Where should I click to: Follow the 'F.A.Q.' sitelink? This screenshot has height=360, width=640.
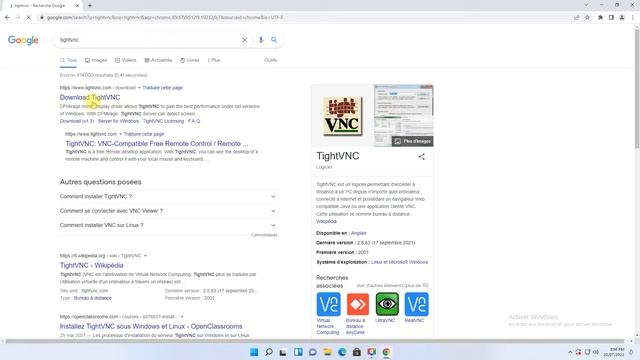click(x=194, y=121)
